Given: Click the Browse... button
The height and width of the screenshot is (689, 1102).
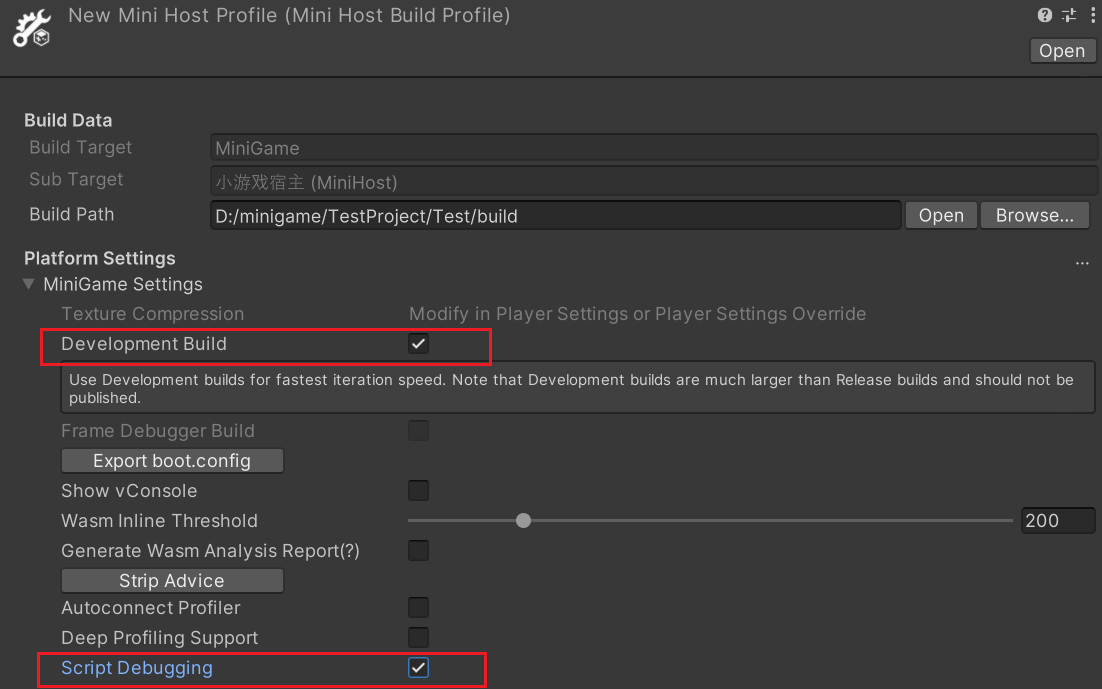Looking at the screenshot, I should pos(1034,215).
